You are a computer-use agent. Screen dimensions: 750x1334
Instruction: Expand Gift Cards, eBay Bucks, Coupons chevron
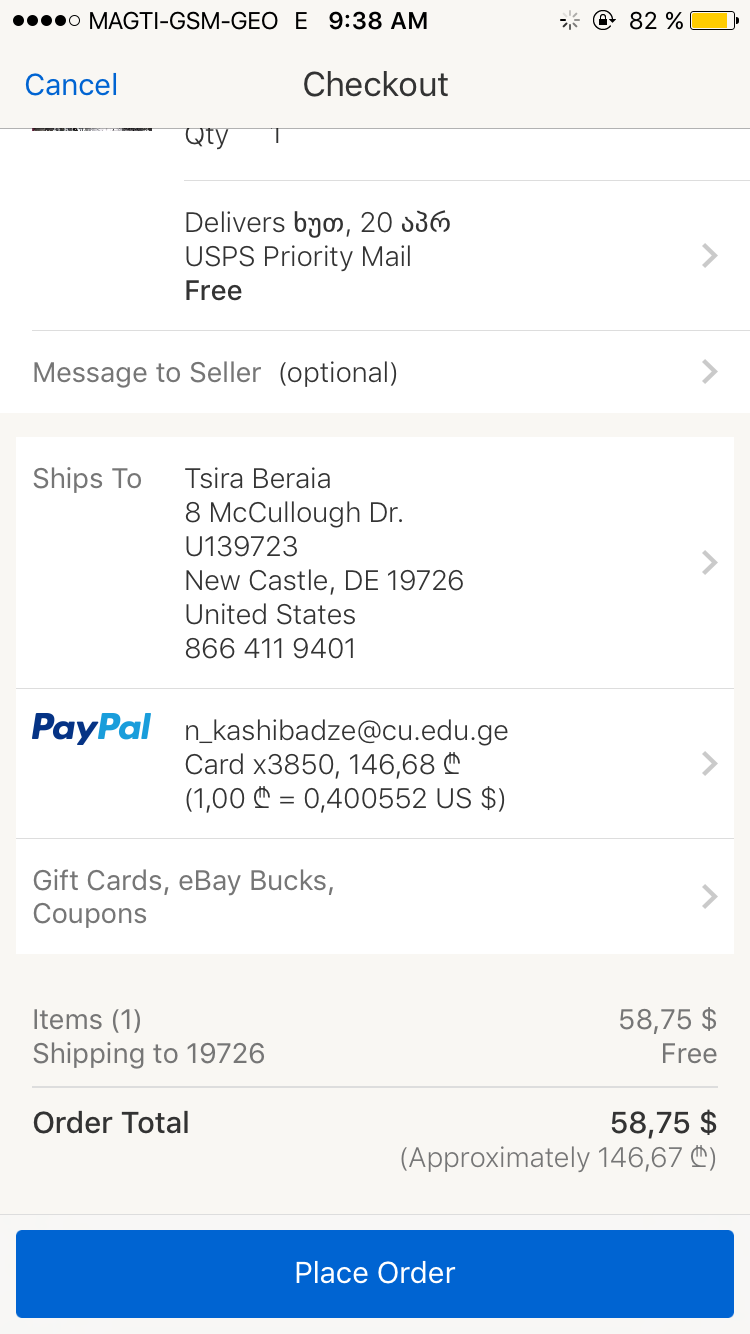coord(709,896)
